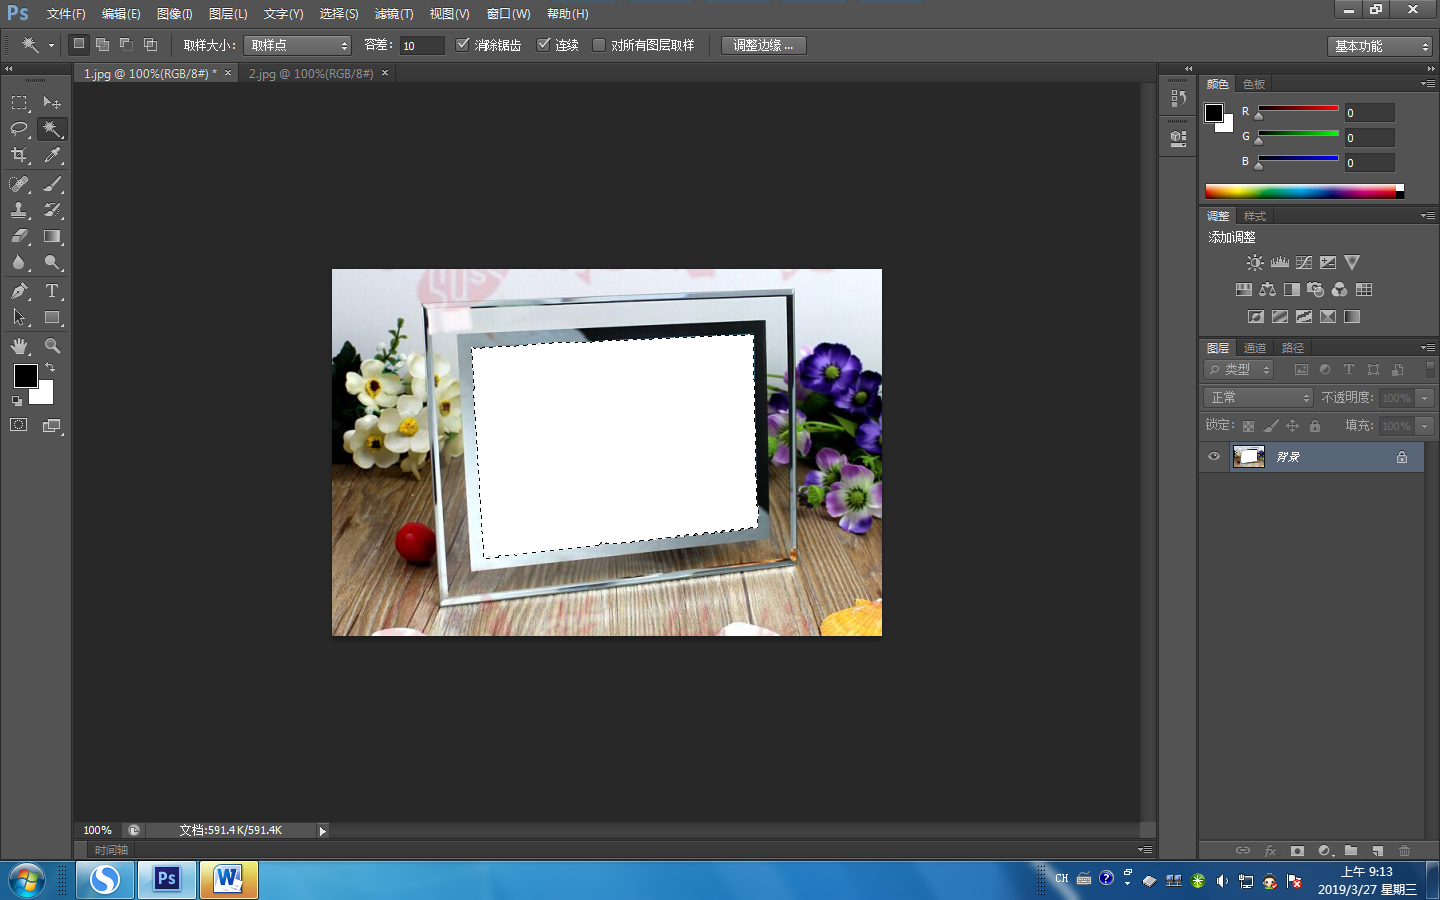
Task: Change screen mode from toolbox
Action: (x=52, y=425)
